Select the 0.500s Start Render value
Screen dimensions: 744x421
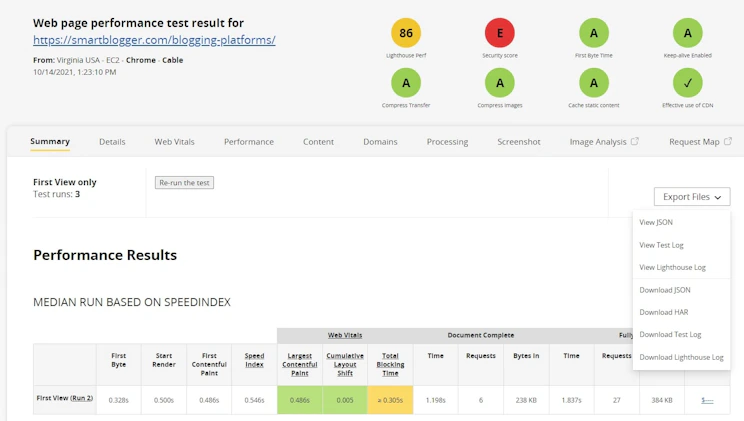[164, 400]
